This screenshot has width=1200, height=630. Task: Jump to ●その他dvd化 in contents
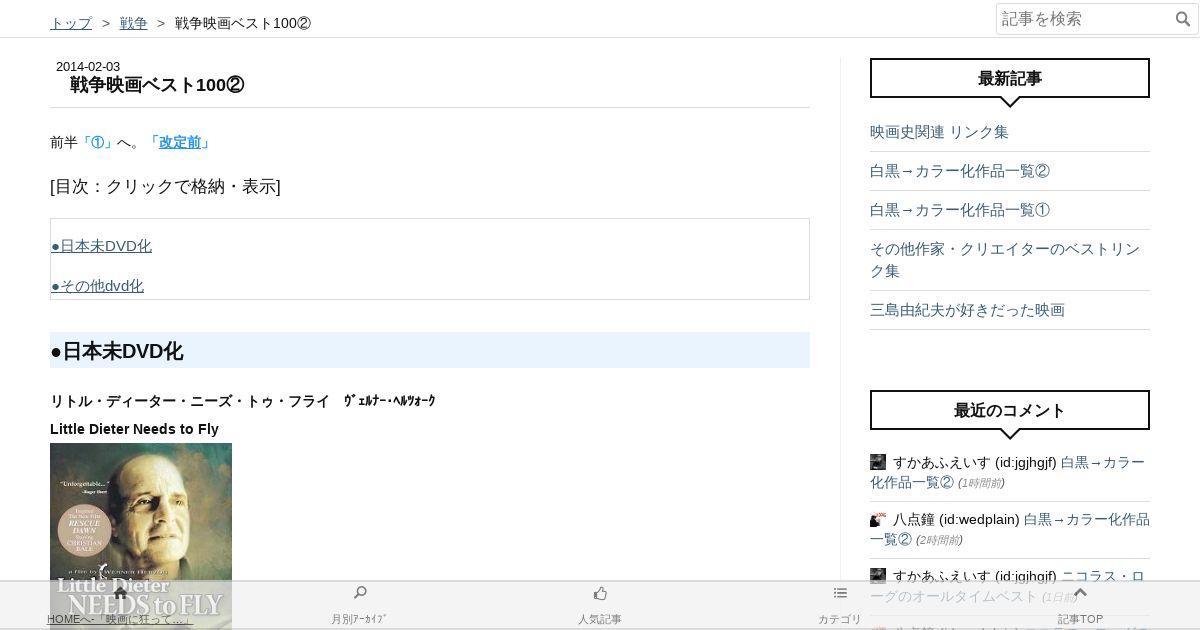point(97,286)
